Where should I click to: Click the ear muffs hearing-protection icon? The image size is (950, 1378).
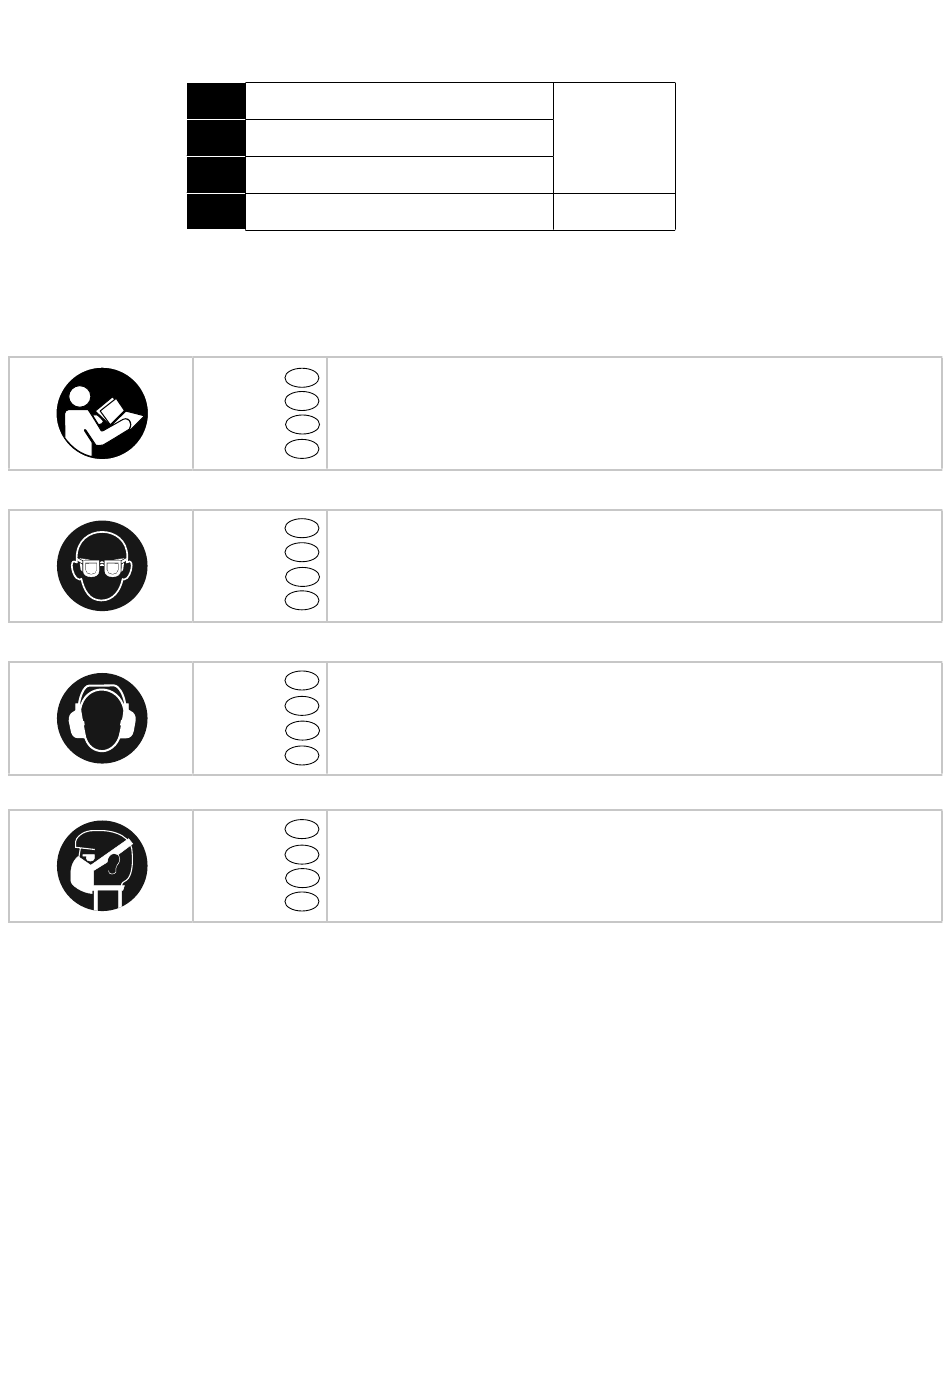tap(102, 718)
